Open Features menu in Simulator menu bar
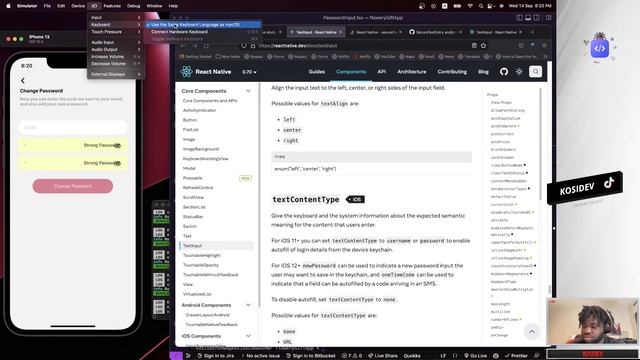 point(112,6)
